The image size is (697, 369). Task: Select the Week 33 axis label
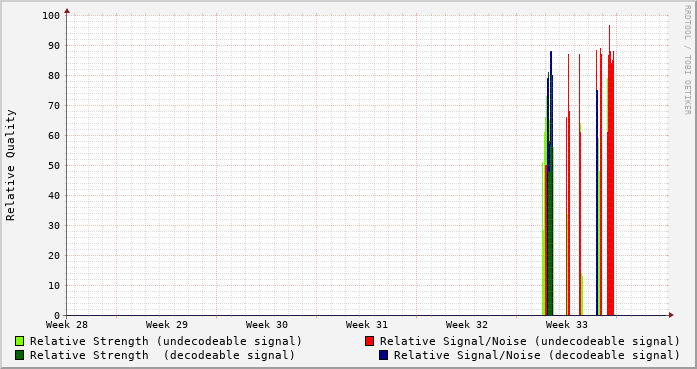567,325
